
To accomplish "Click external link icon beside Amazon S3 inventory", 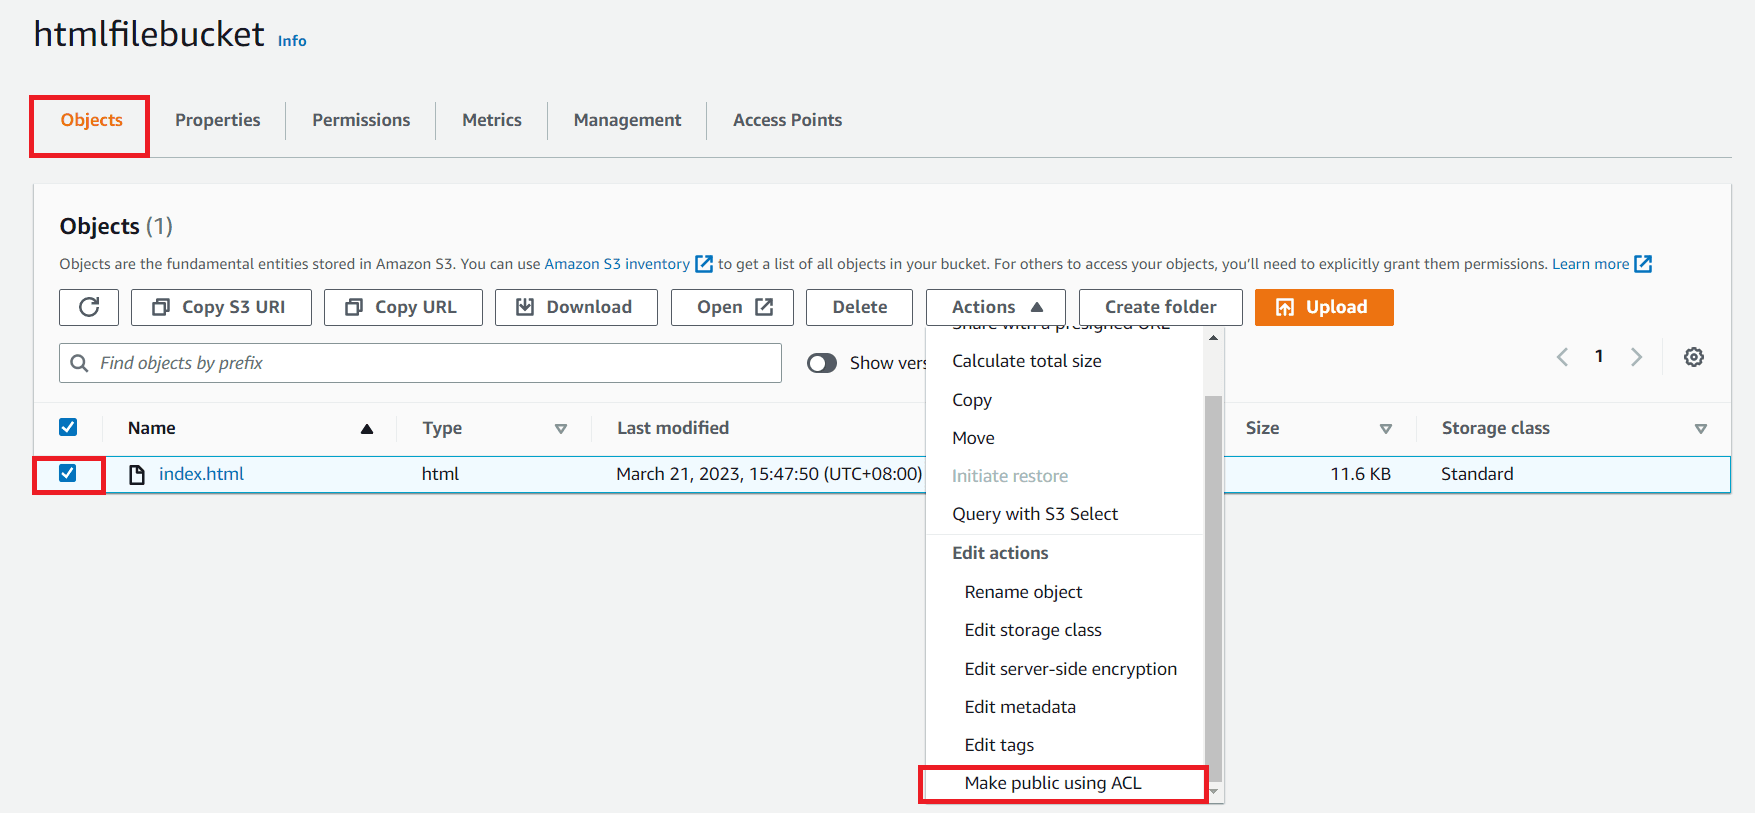I will click(704, 264).
